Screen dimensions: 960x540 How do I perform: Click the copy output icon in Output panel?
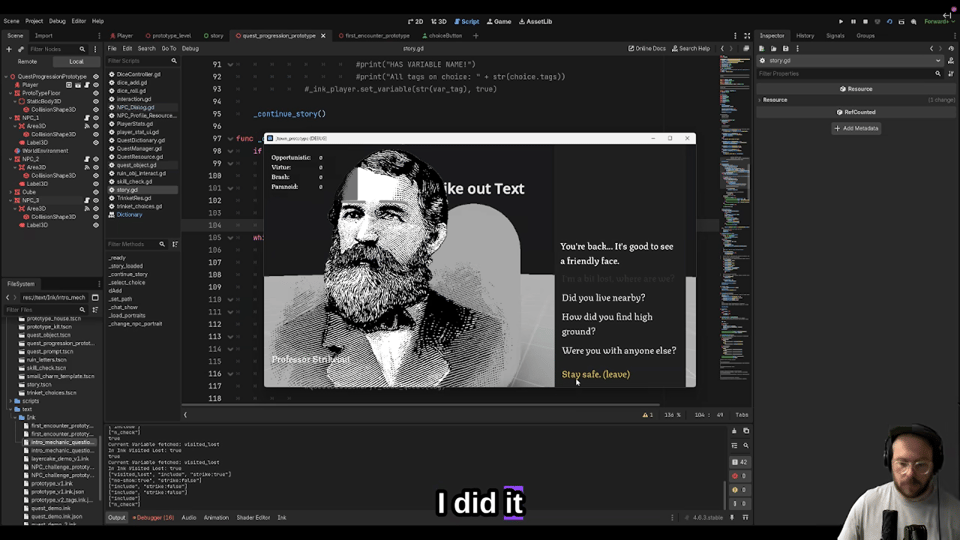coord(746,431)
